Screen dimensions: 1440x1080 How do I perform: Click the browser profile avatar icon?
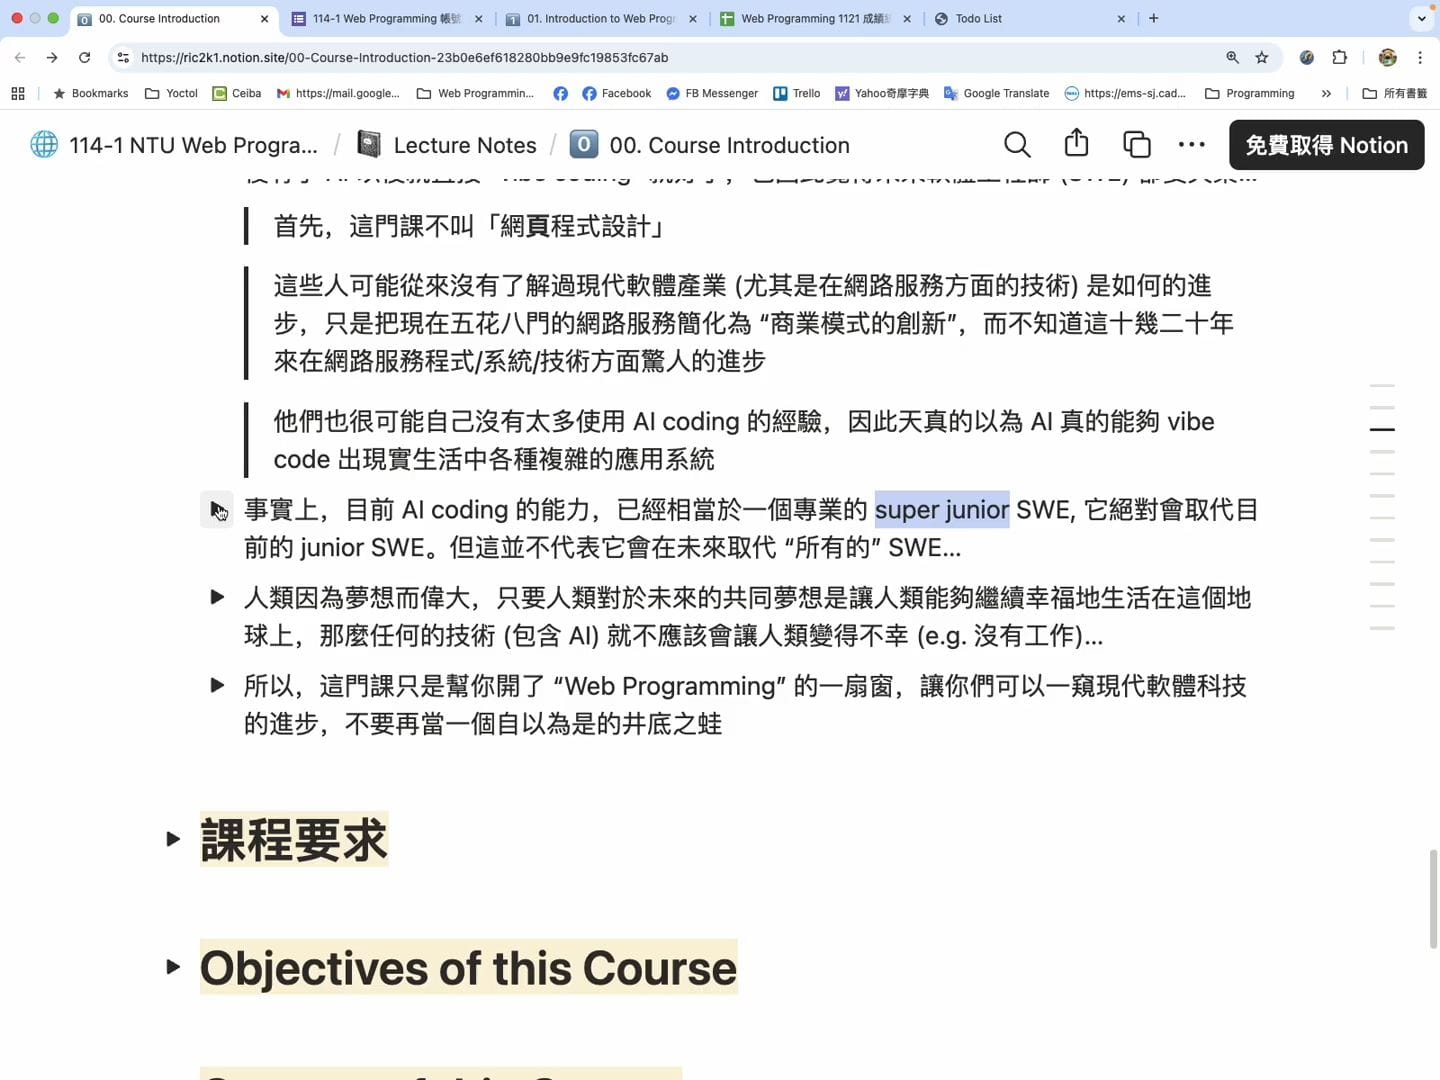click(1388, 57)
